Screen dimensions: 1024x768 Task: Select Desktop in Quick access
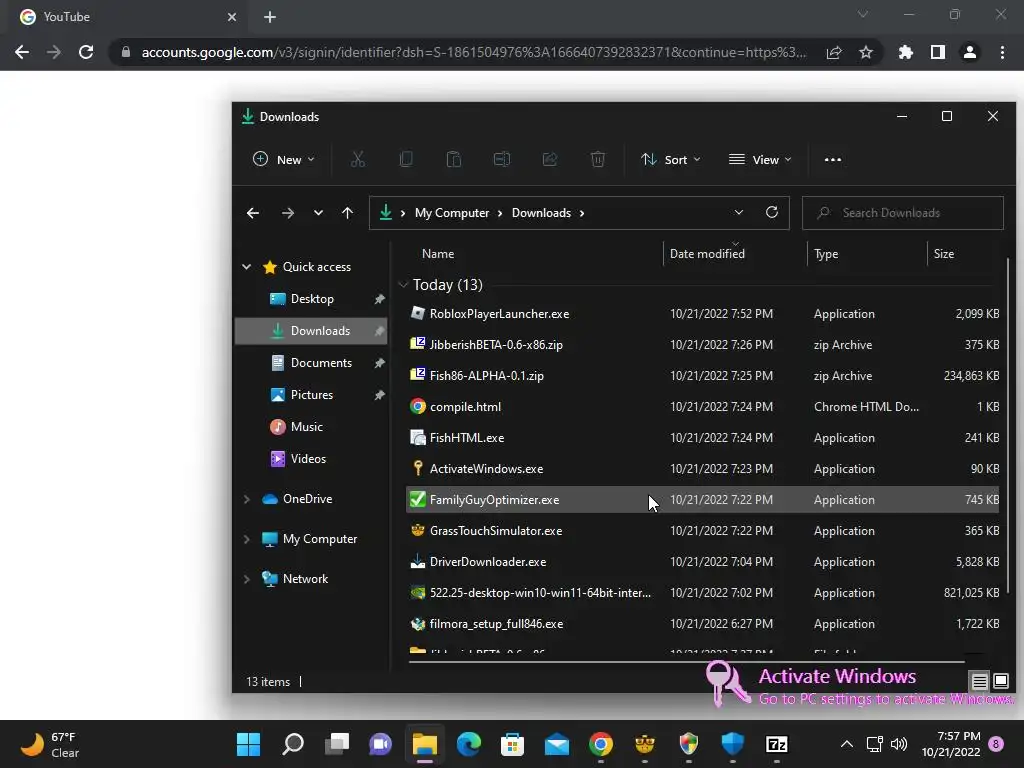[312, 298]
